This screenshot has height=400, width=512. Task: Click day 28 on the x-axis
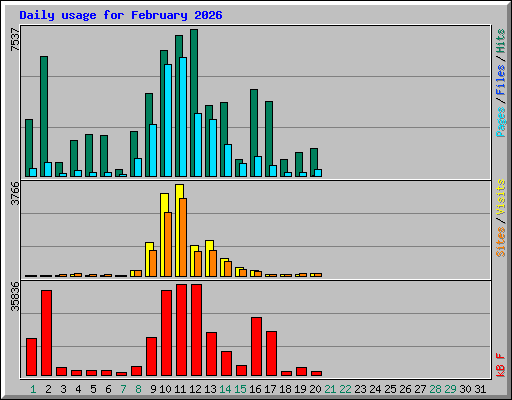click(x=435, y=389)
